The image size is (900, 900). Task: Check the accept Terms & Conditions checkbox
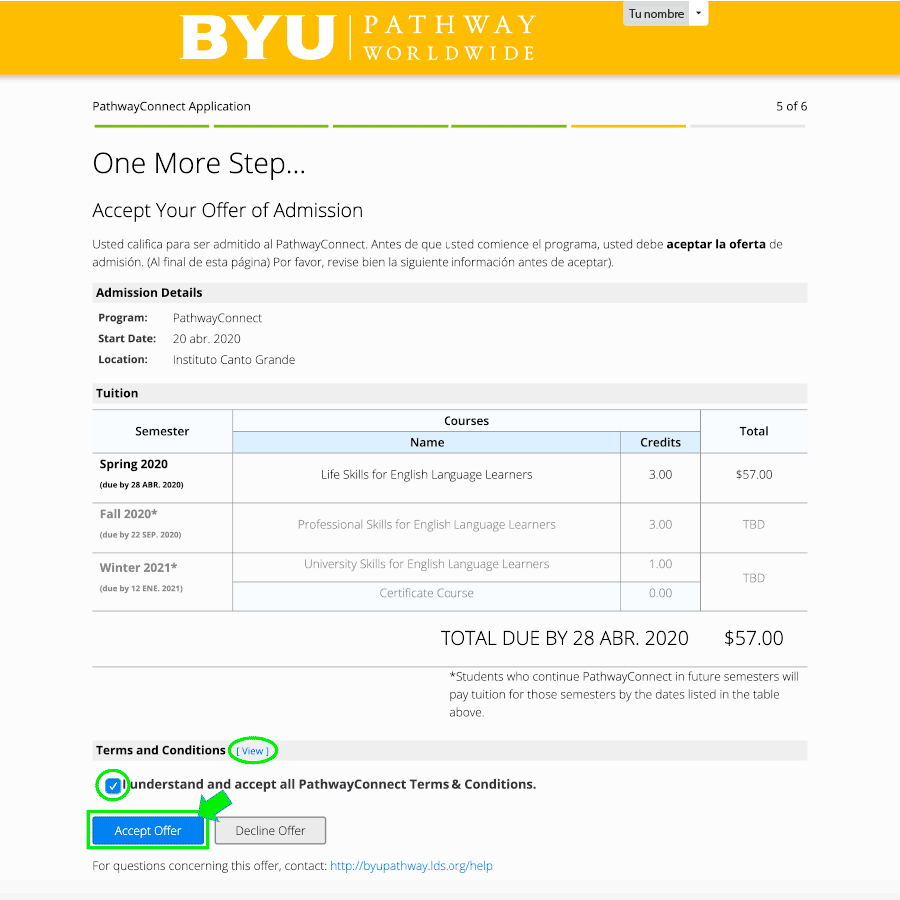click(113, 786)
